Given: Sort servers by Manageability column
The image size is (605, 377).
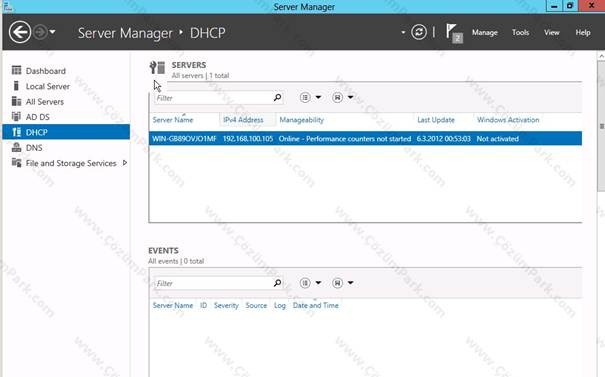Looking at the screenshot, I should [301, 120].
